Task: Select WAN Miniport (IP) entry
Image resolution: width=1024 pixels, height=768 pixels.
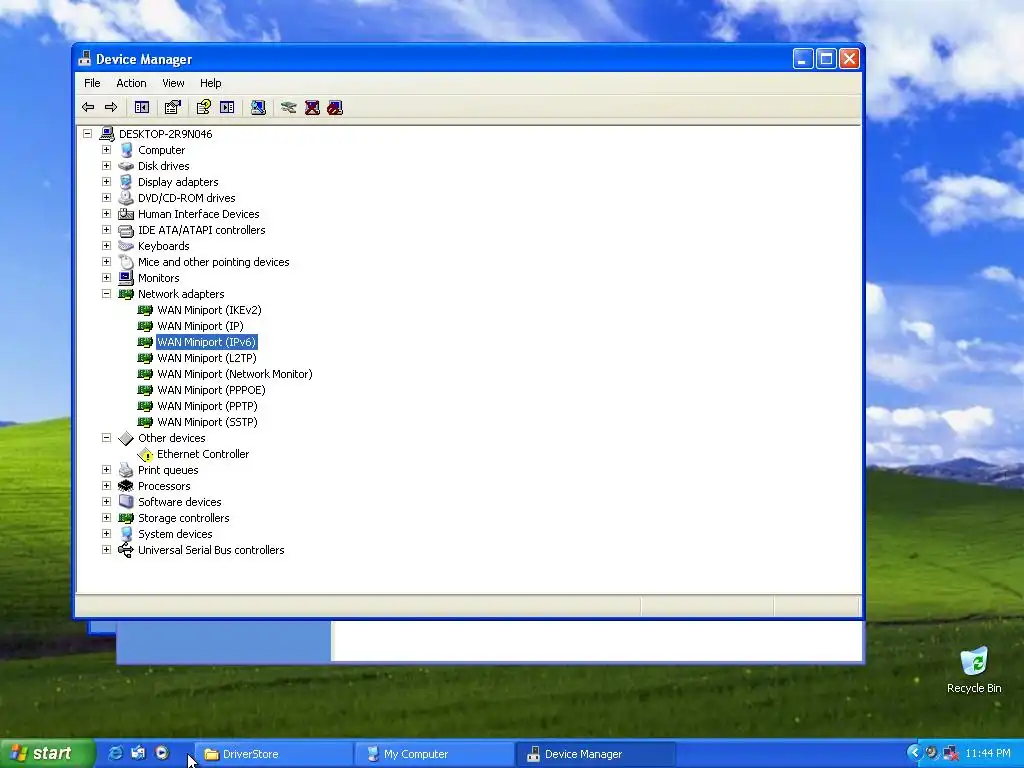Action: click(x=200, y=327)
